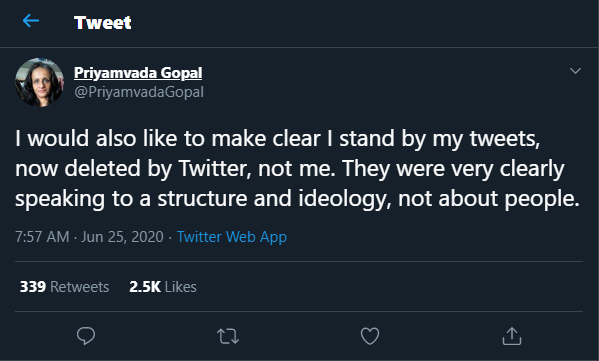Image resolution: width=599 pixels, height=361 pixels.
Task: Click the word Retweets in stats
Action: [x=79, y=287]
